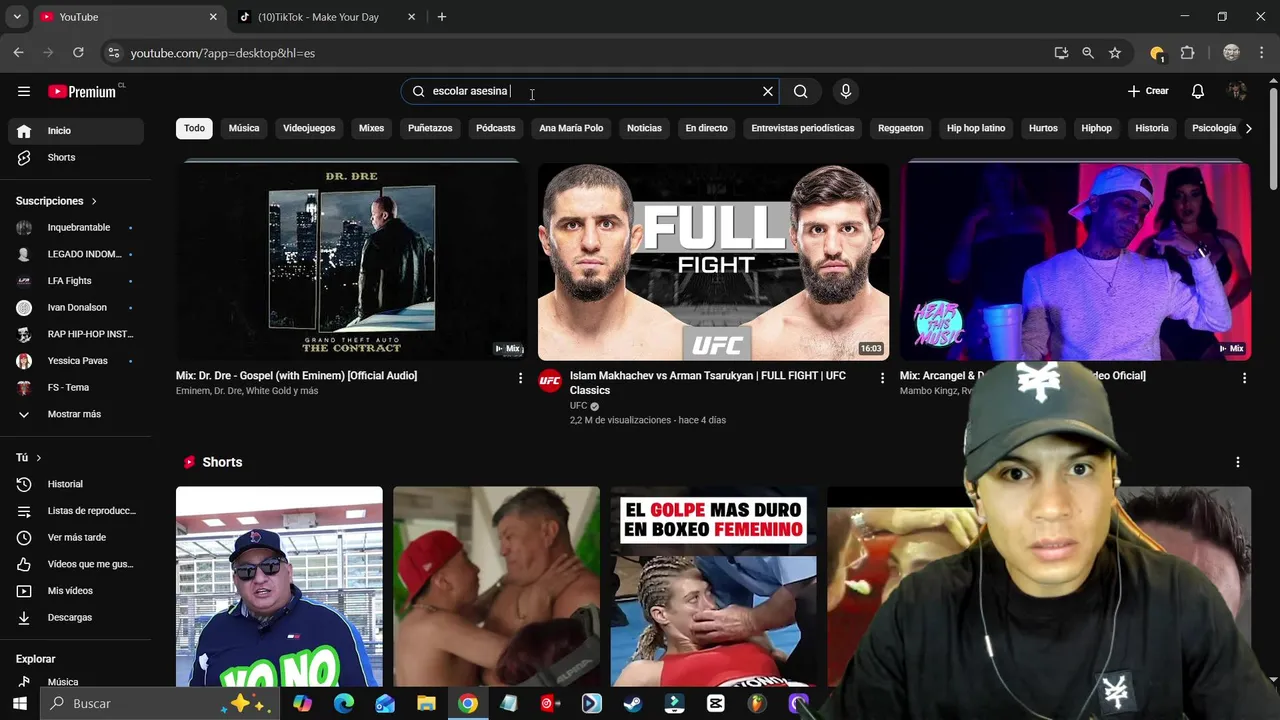The width and height of the screenshot is (1280, 720).
Task: Open the Chrome tab search dropdown
Action: [x=16, y=17]
